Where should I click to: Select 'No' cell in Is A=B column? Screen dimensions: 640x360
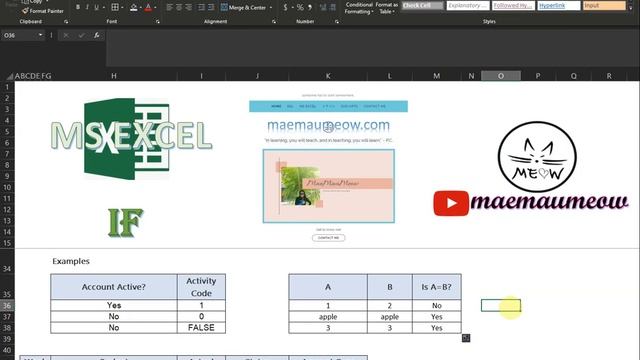coord(437,306)
